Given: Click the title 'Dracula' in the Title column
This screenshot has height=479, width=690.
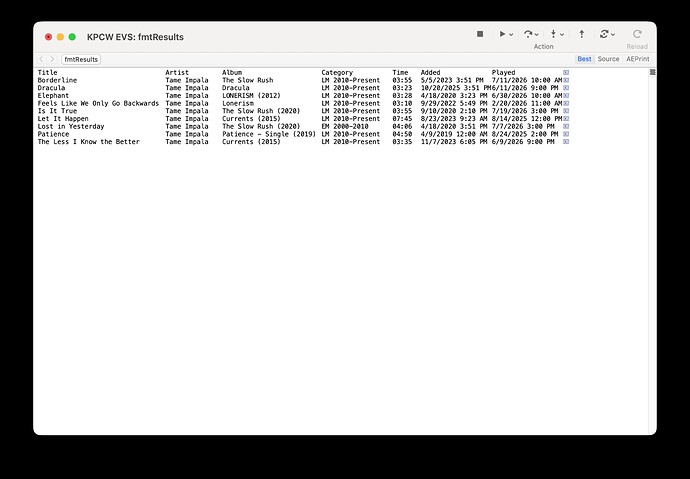Looking at the screenshot, I should [51, 88].
